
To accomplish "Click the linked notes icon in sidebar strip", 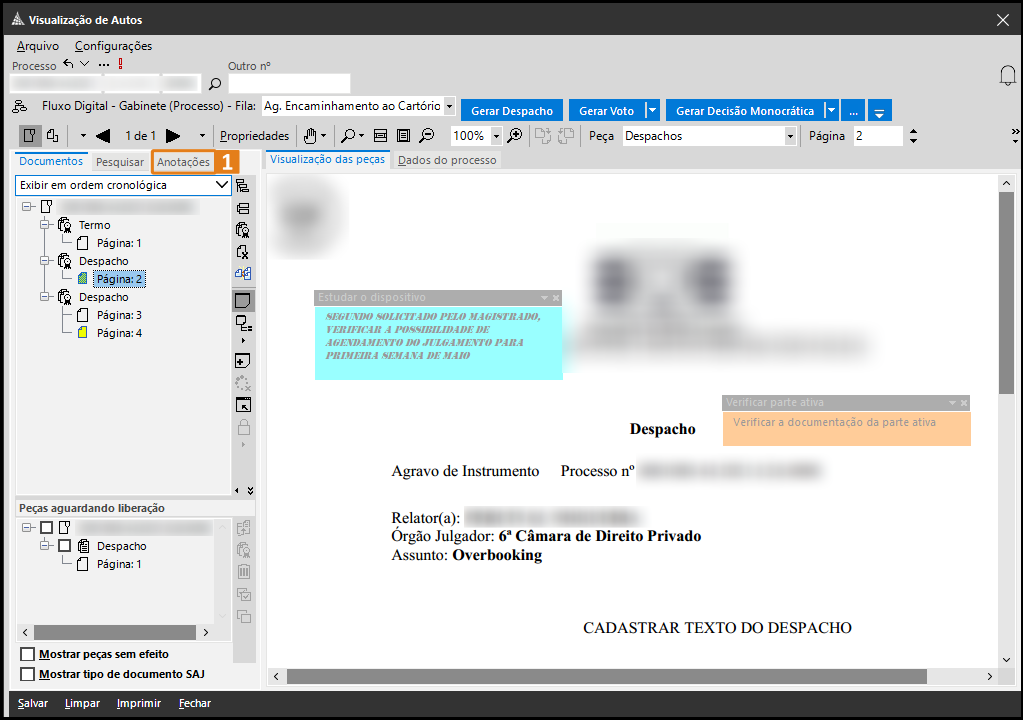I will 243,323.
